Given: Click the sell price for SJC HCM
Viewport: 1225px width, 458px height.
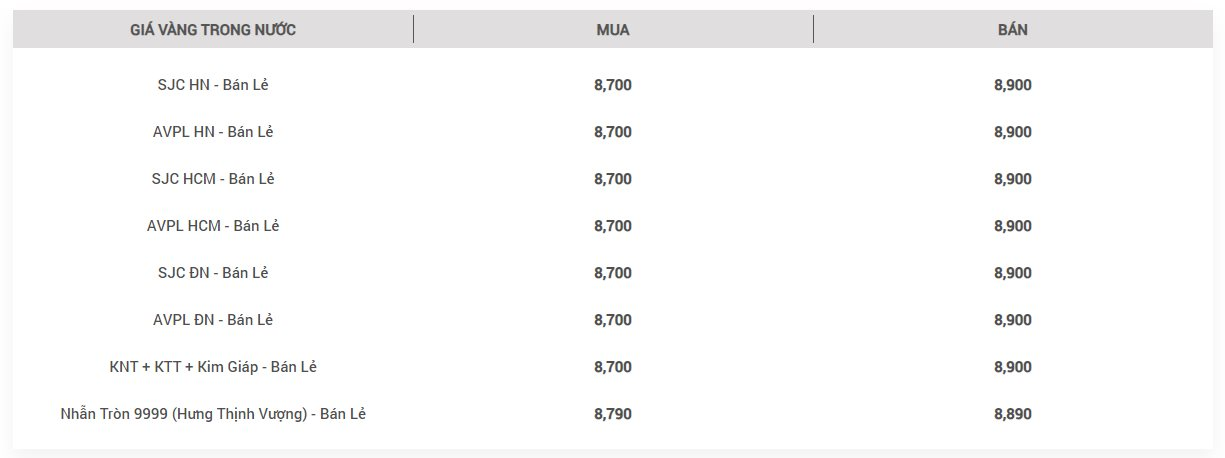Looking at the screenshot, I should 1013,179.
